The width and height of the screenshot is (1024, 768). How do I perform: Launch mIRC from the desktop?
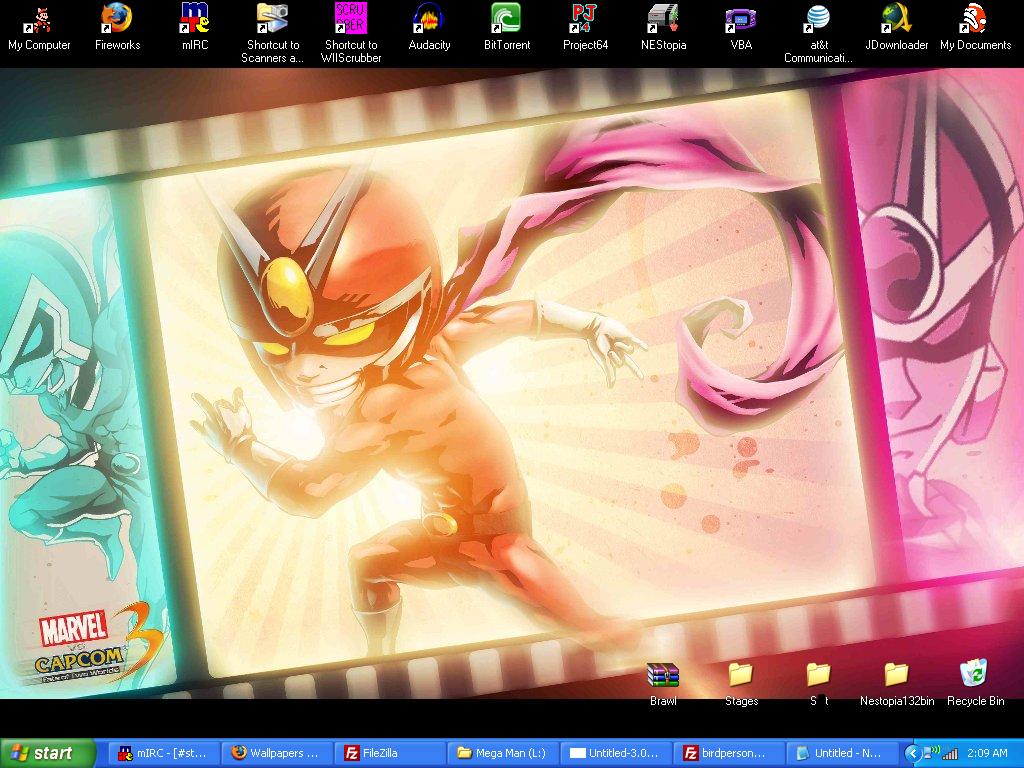click(194, 19)
